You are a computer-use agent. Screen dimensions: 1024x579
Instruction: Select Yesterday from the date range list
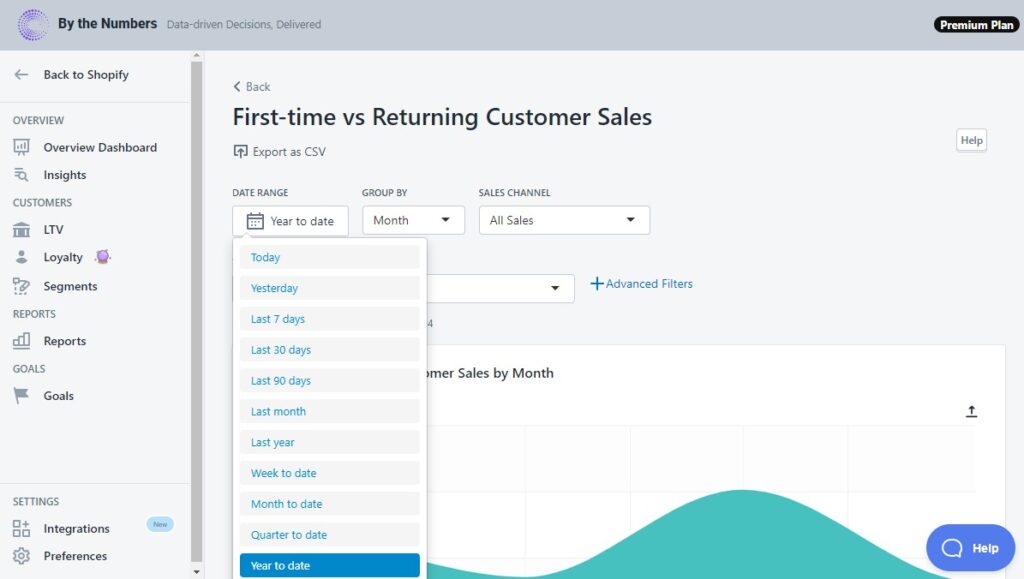pyautogui.click(x=329, y=288)
